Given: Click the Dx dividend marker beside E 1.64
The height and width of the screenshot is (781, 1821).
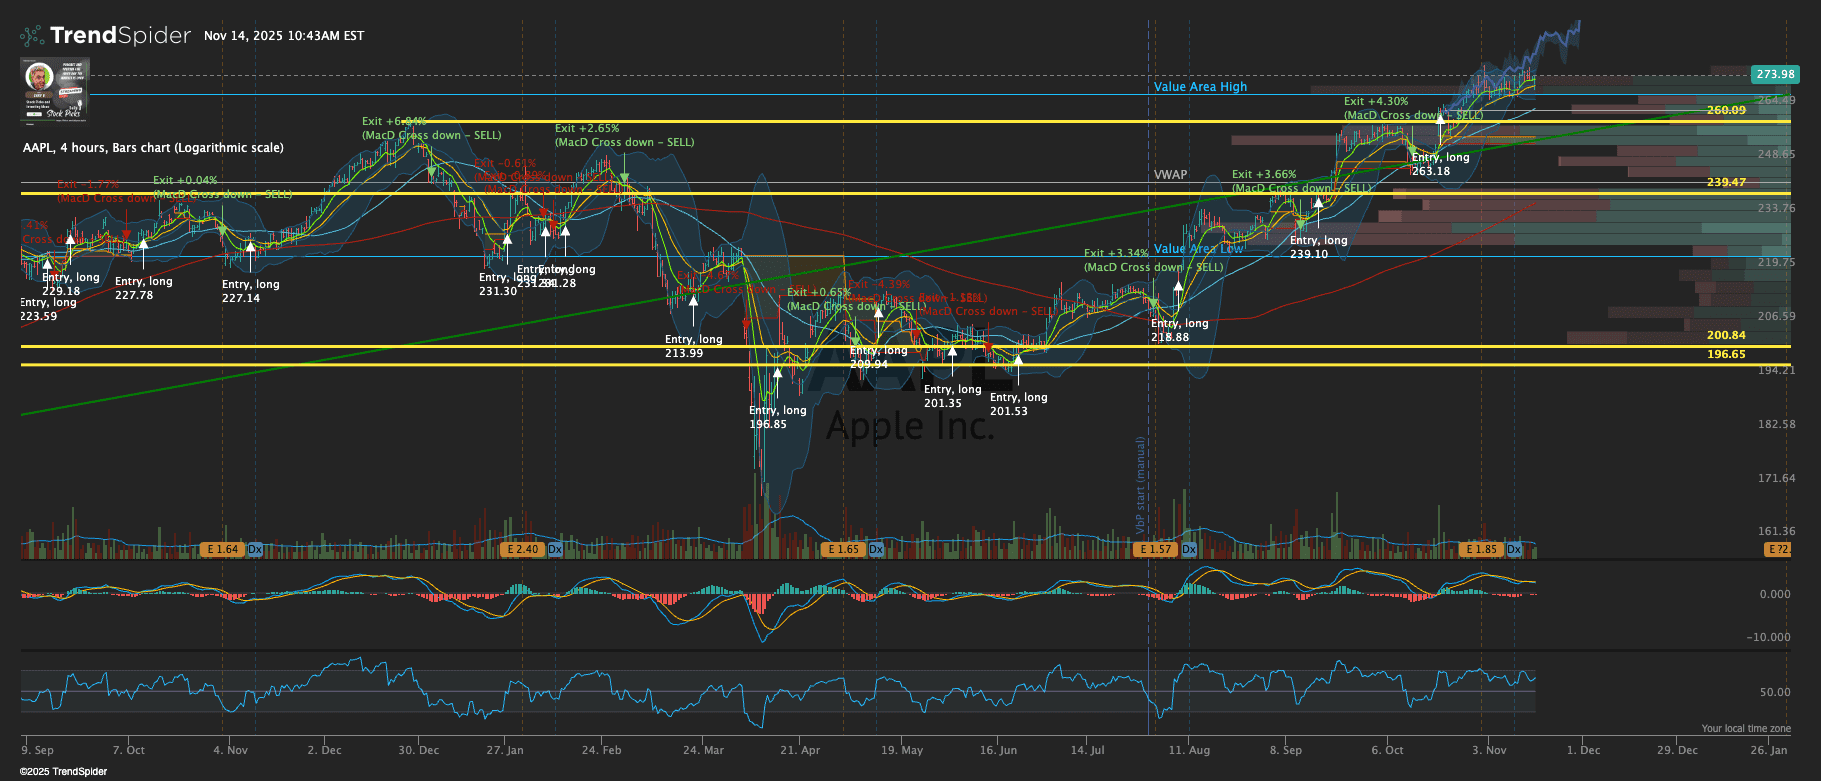Looking at the screenshot, I should coord(255,549).
